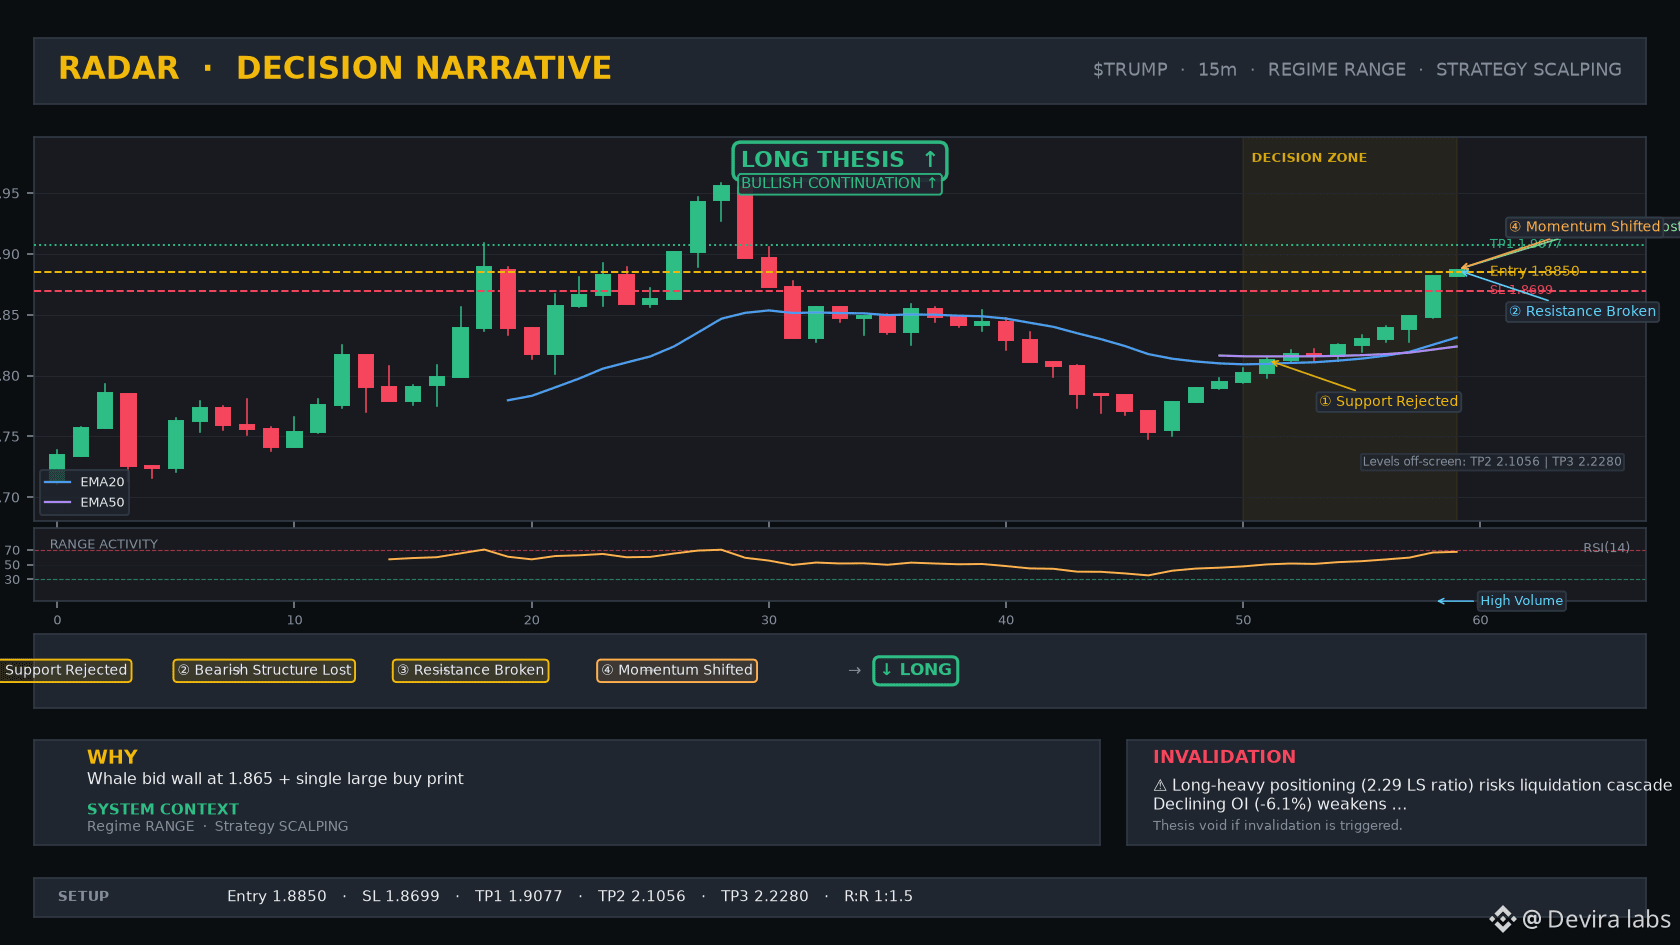Click the SYSTEM CONTEXT heading
Image resolution: width=1680 pixels, height=945 pixels.
[x=163, y=809]
